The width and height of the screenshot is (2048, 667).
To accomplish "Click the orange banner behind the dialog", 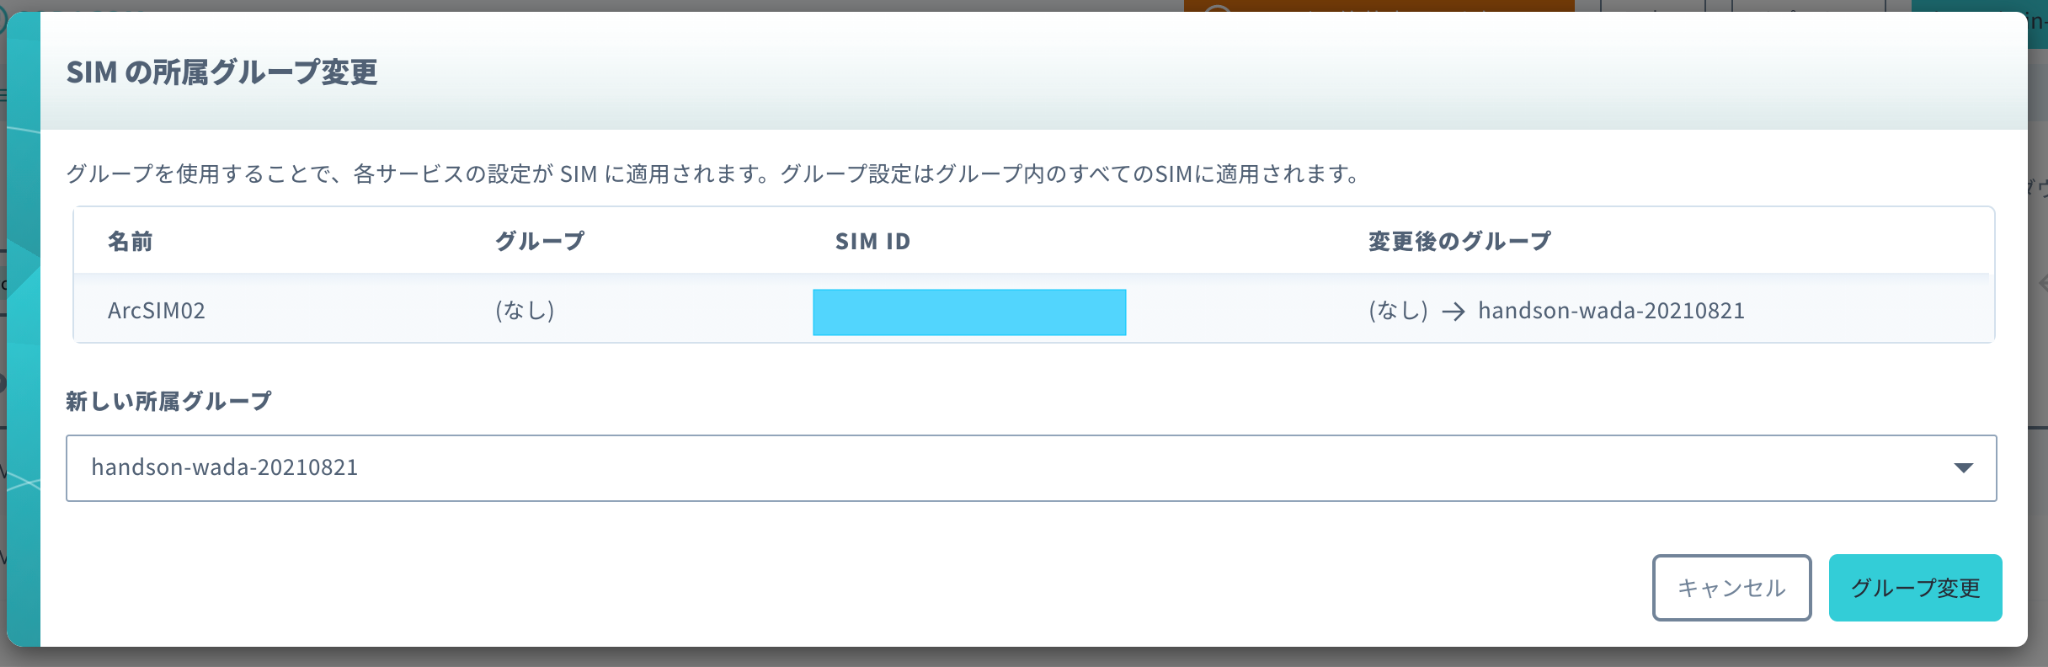I will (1379, 6).
